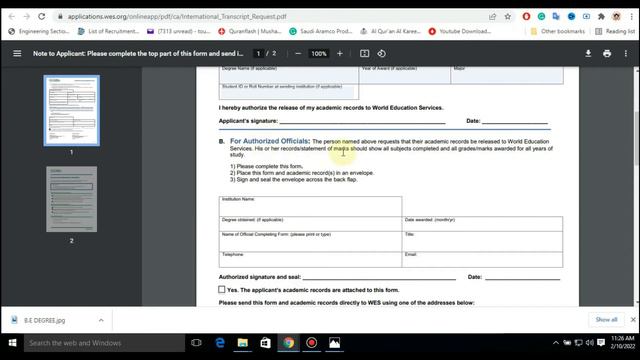Open Saudi Aramco Prod bookmark
The height and width of the screenshot is (360, 640).
(x=321, y=31)
